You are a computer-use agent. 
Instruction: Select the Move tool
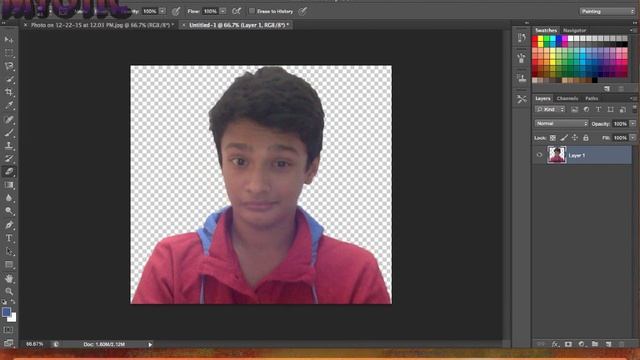pyautogui.click(x=9, y=40)
